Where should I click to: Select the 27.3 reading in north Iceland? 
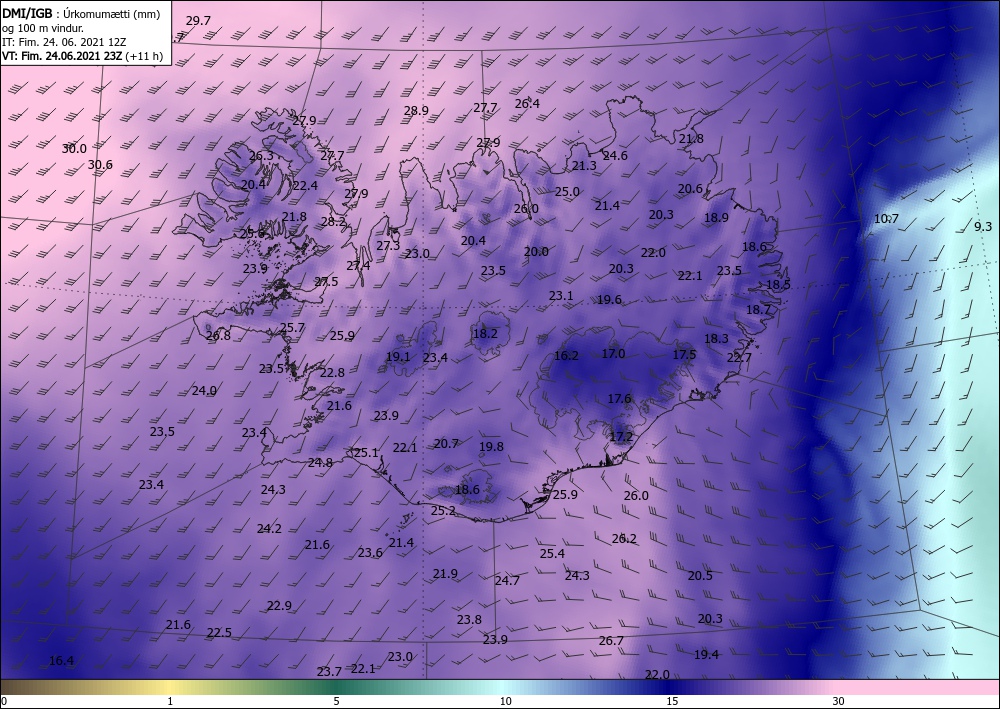388,246
